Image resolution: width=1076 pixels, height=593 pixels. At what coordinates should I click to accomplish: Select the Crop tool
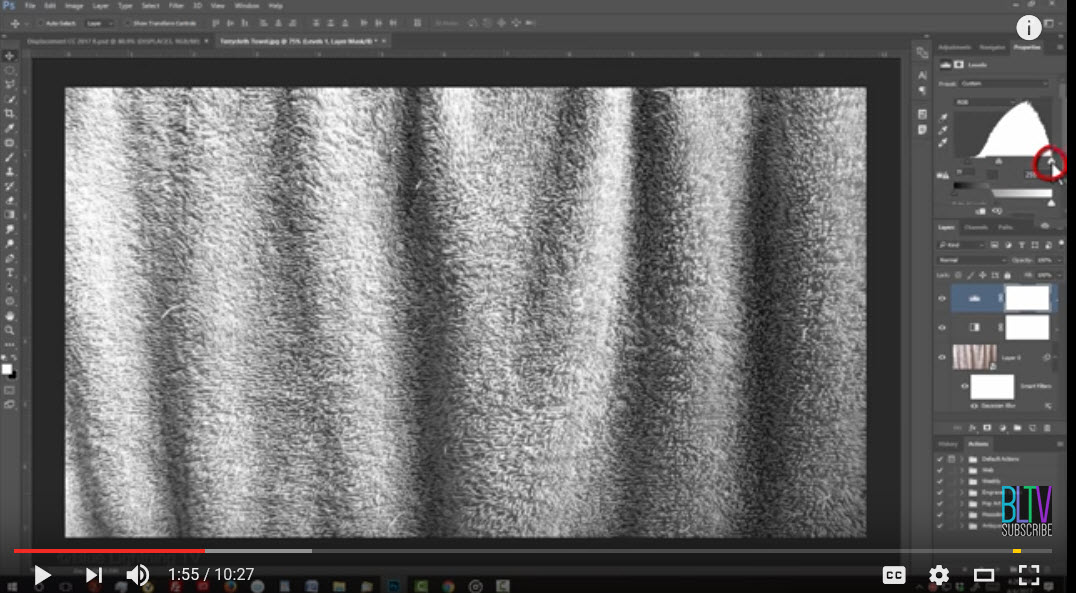coord(10,113)
